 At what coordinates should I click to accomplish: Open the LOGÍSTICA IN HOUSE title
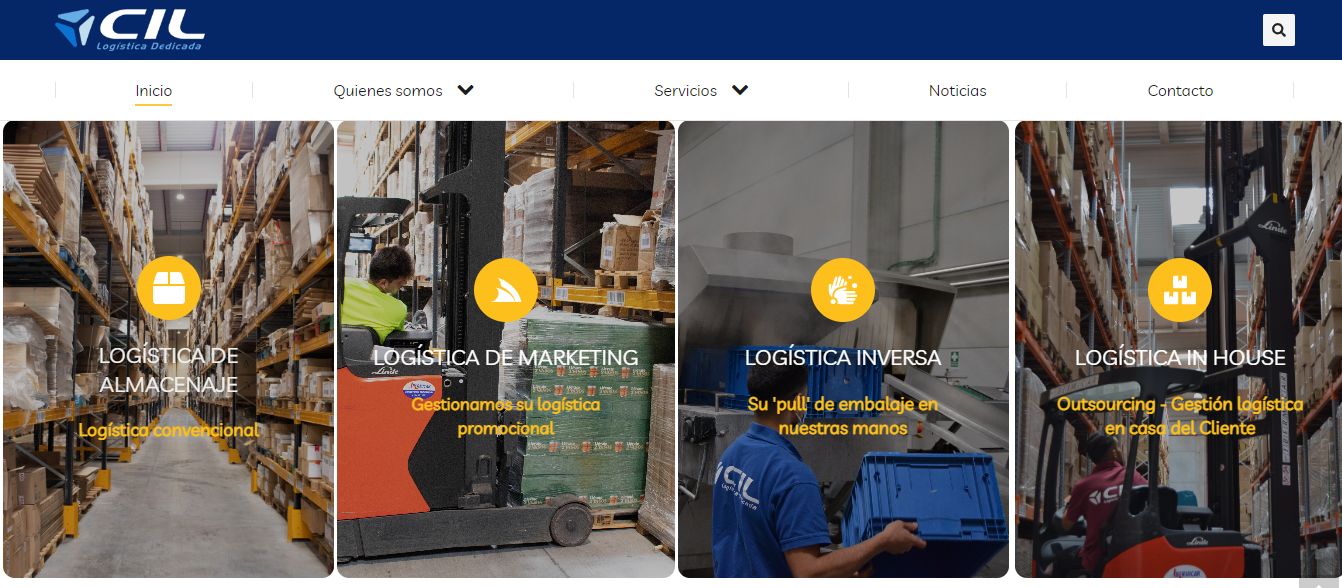click(1180, 357)
